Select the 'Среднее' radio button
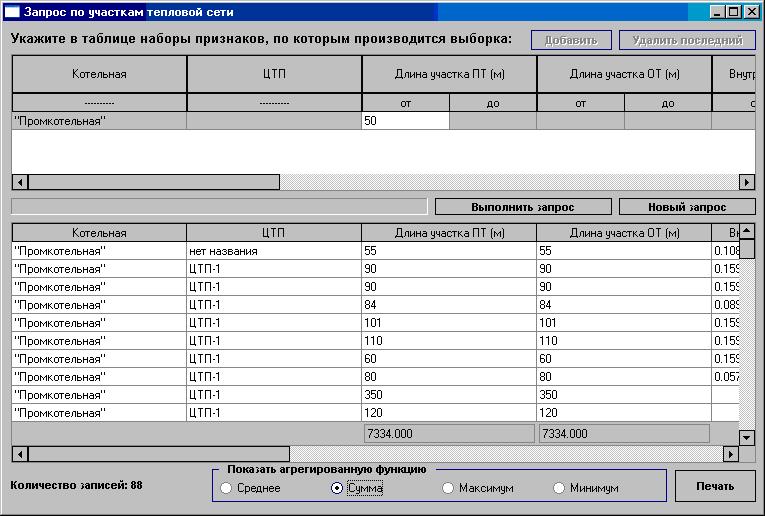 pos(226,488)
